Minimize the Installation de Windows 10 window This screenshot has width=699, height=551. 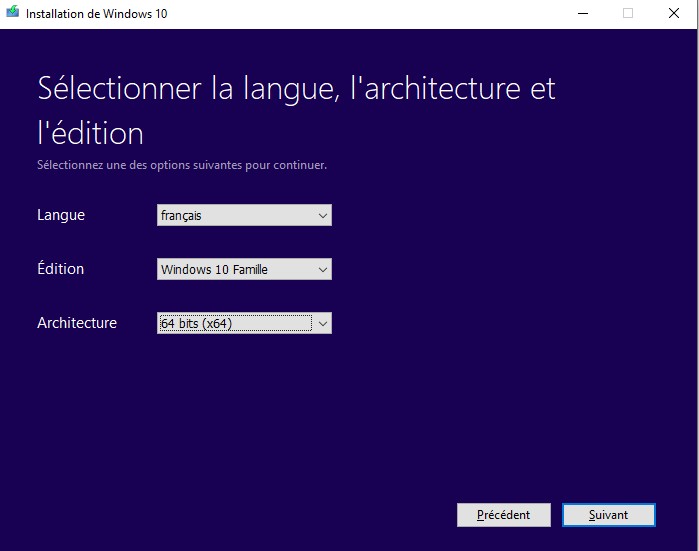click(583, 13)
